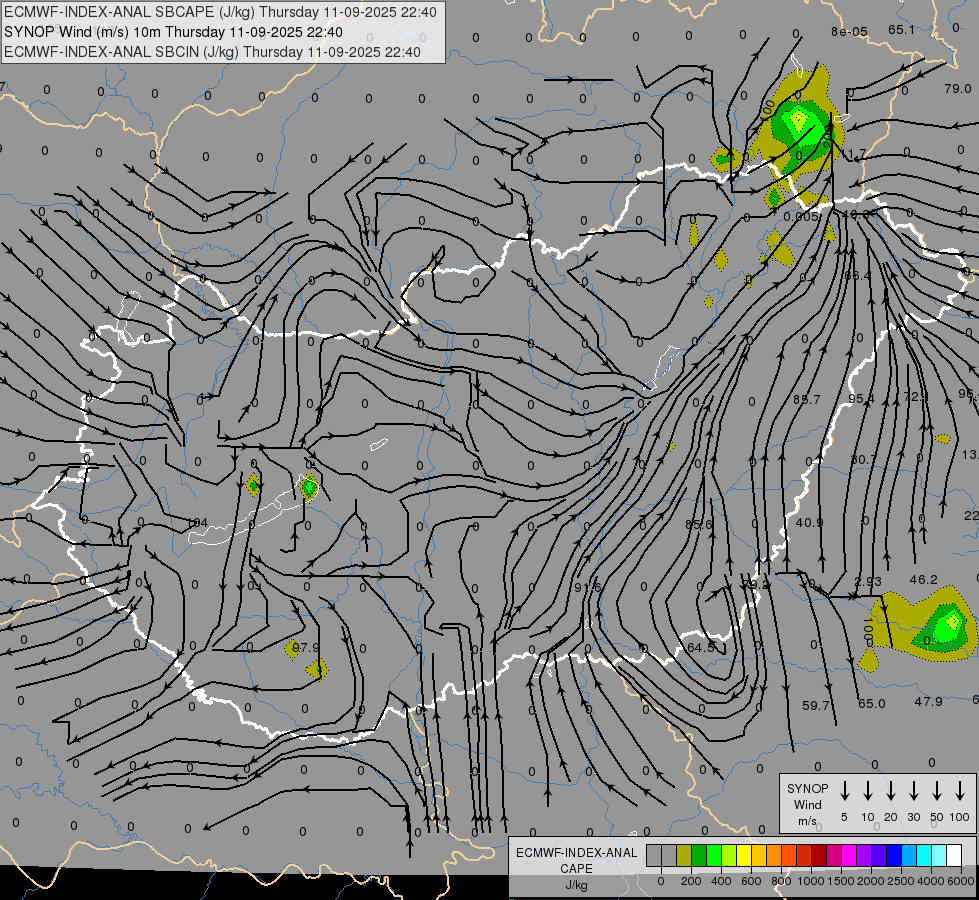Click the '85.6' value on the map
Viewport: 979px width, 900px height.
(699, 525)
